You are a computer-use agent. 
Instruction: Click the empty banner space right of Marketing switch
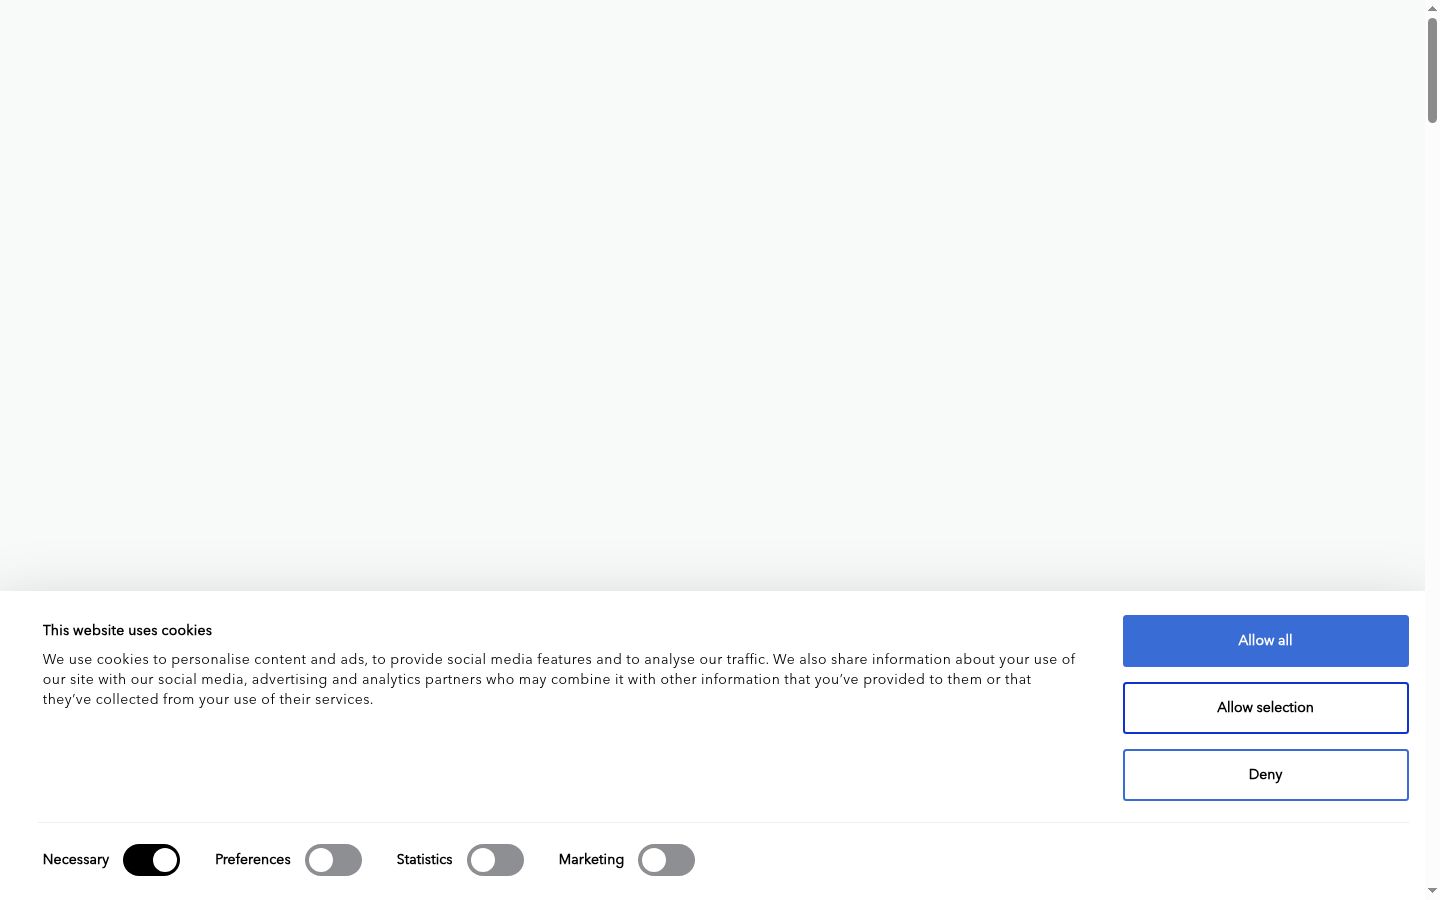tap(1050, 860)
